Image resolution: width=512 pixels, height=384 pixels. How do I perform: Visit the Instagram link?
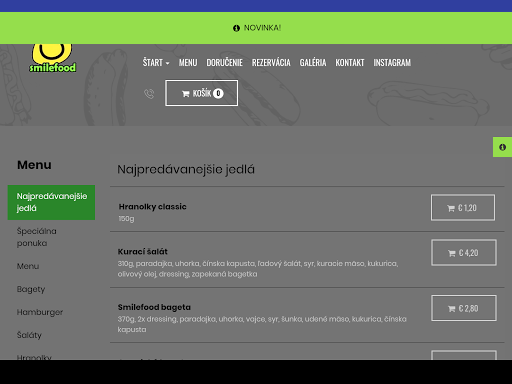[x=392, y=63]
